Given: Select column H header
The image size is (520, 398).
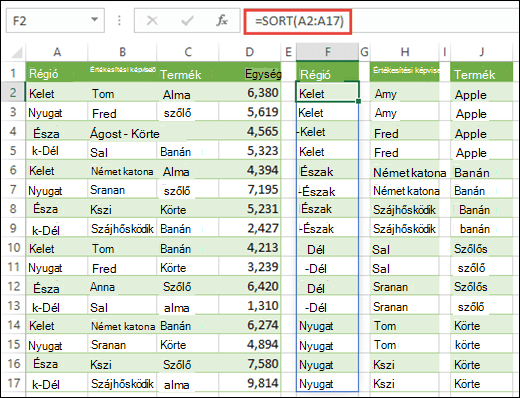Looking at the screenshot, I should click(x=405, y=52).
